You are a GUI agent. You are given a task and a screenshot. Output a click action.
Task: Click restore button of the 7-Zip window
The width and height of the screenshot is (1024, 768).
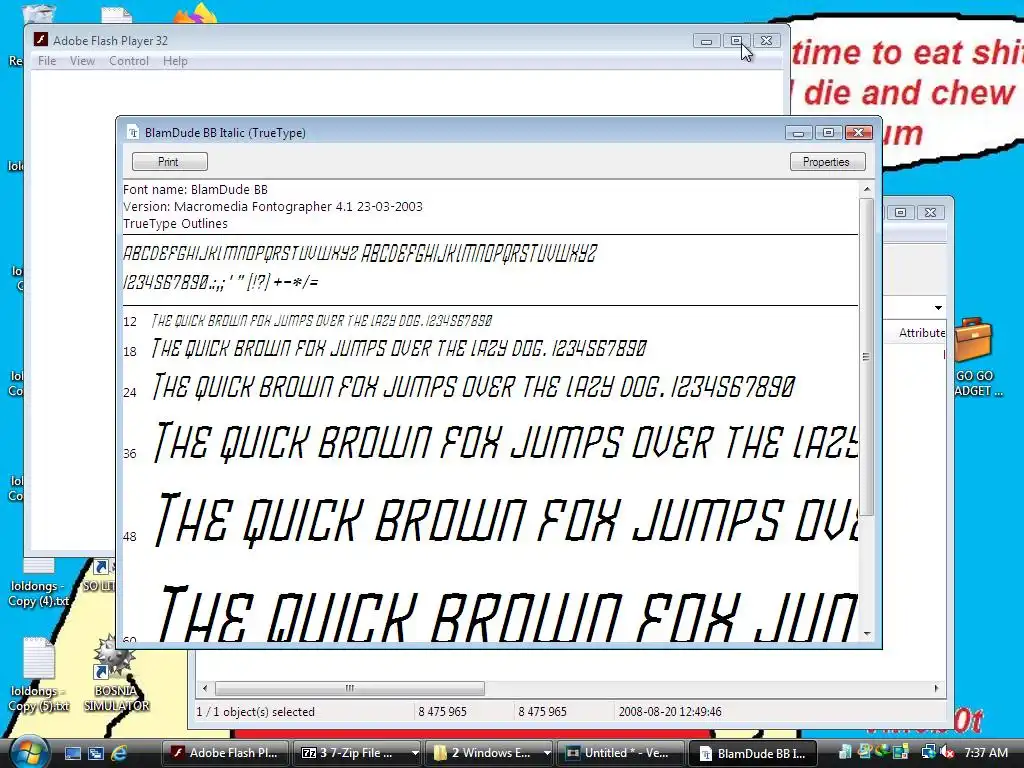point(900,212)
